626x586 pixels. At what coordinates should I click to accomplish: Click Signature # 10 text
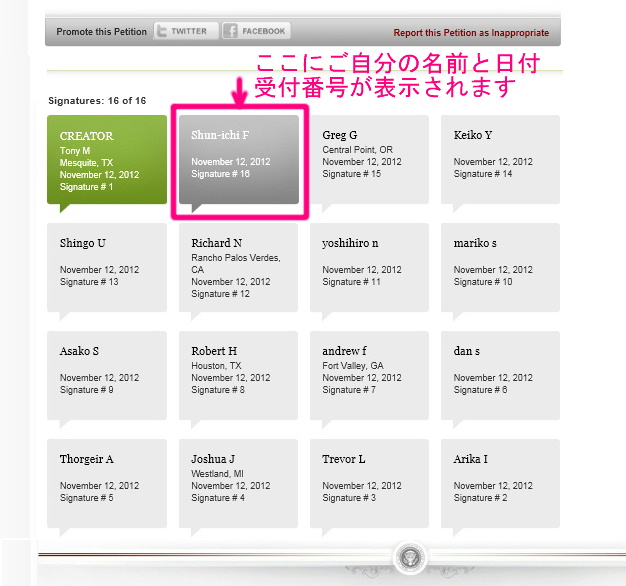(x=483, y=282)
